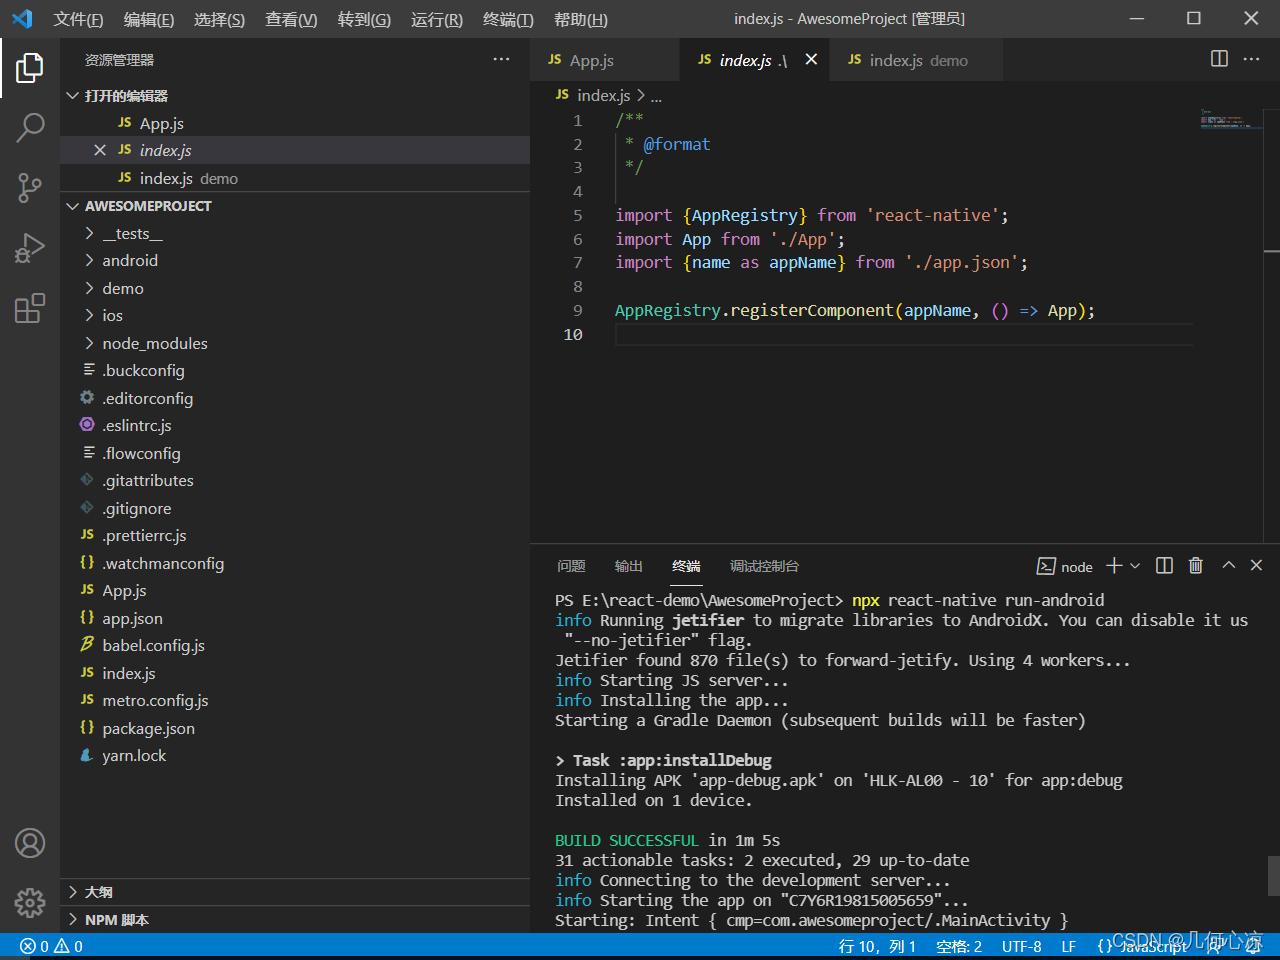Open the Source Control view
This screenshot has width=1280, height=960.
click(x=30, y=187)
